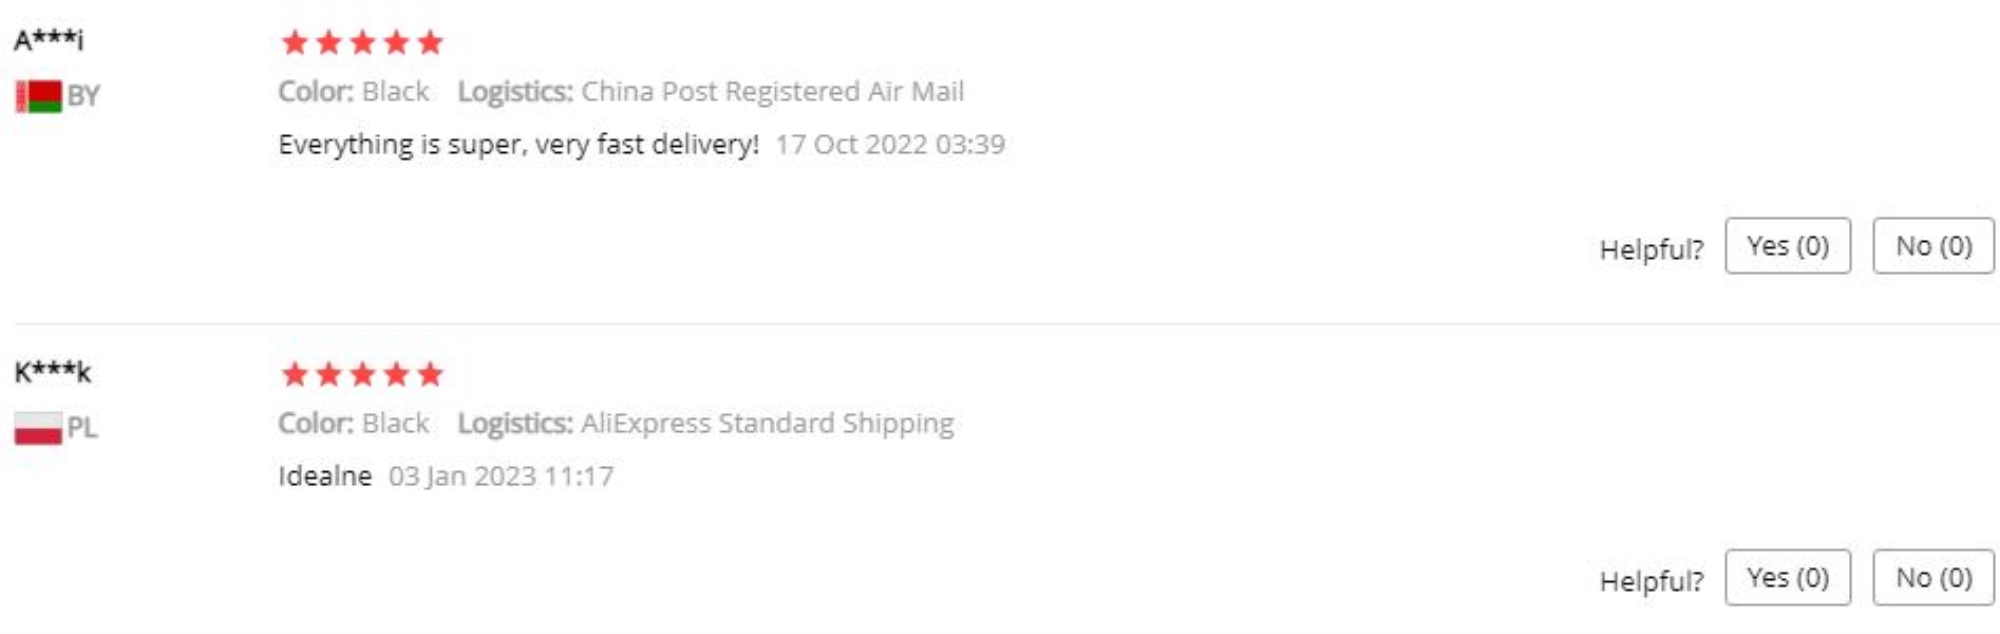This screenshot has width=2000, height=634.
Task: Click China Post Registered Air Mail logistics text
Action: tap(773, 92)
